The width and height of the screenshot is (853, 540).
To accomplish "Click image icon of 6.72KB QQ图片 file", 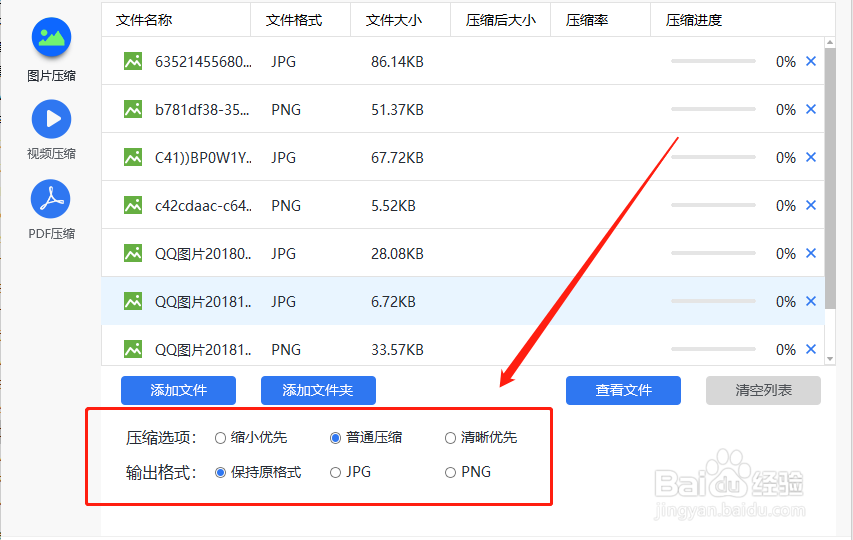I will pos(133,301).
